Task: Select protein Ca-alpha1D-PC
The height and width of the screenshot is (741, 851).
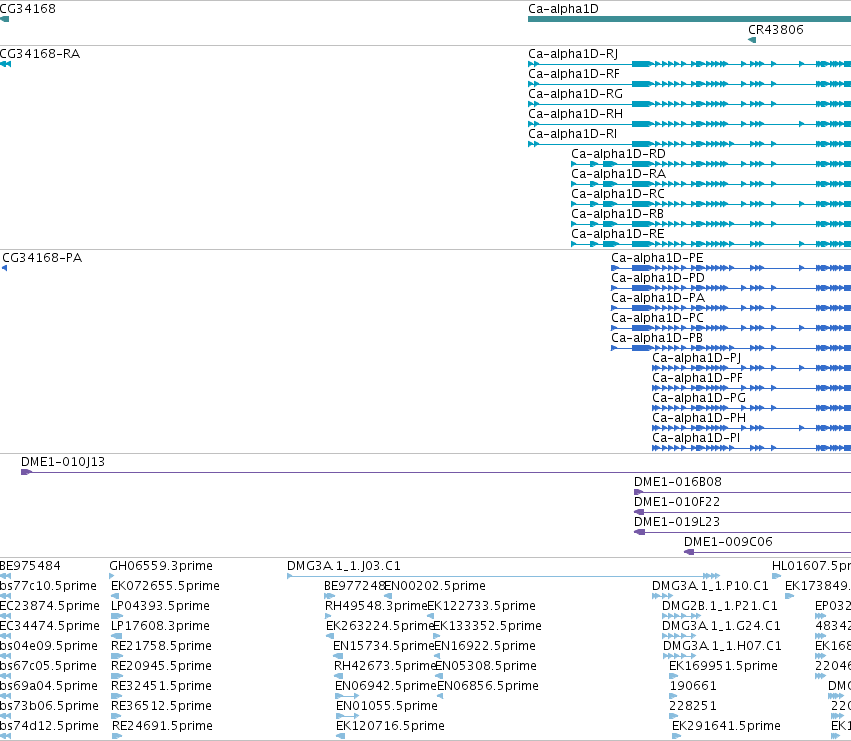Action: (x=731, y=328)
